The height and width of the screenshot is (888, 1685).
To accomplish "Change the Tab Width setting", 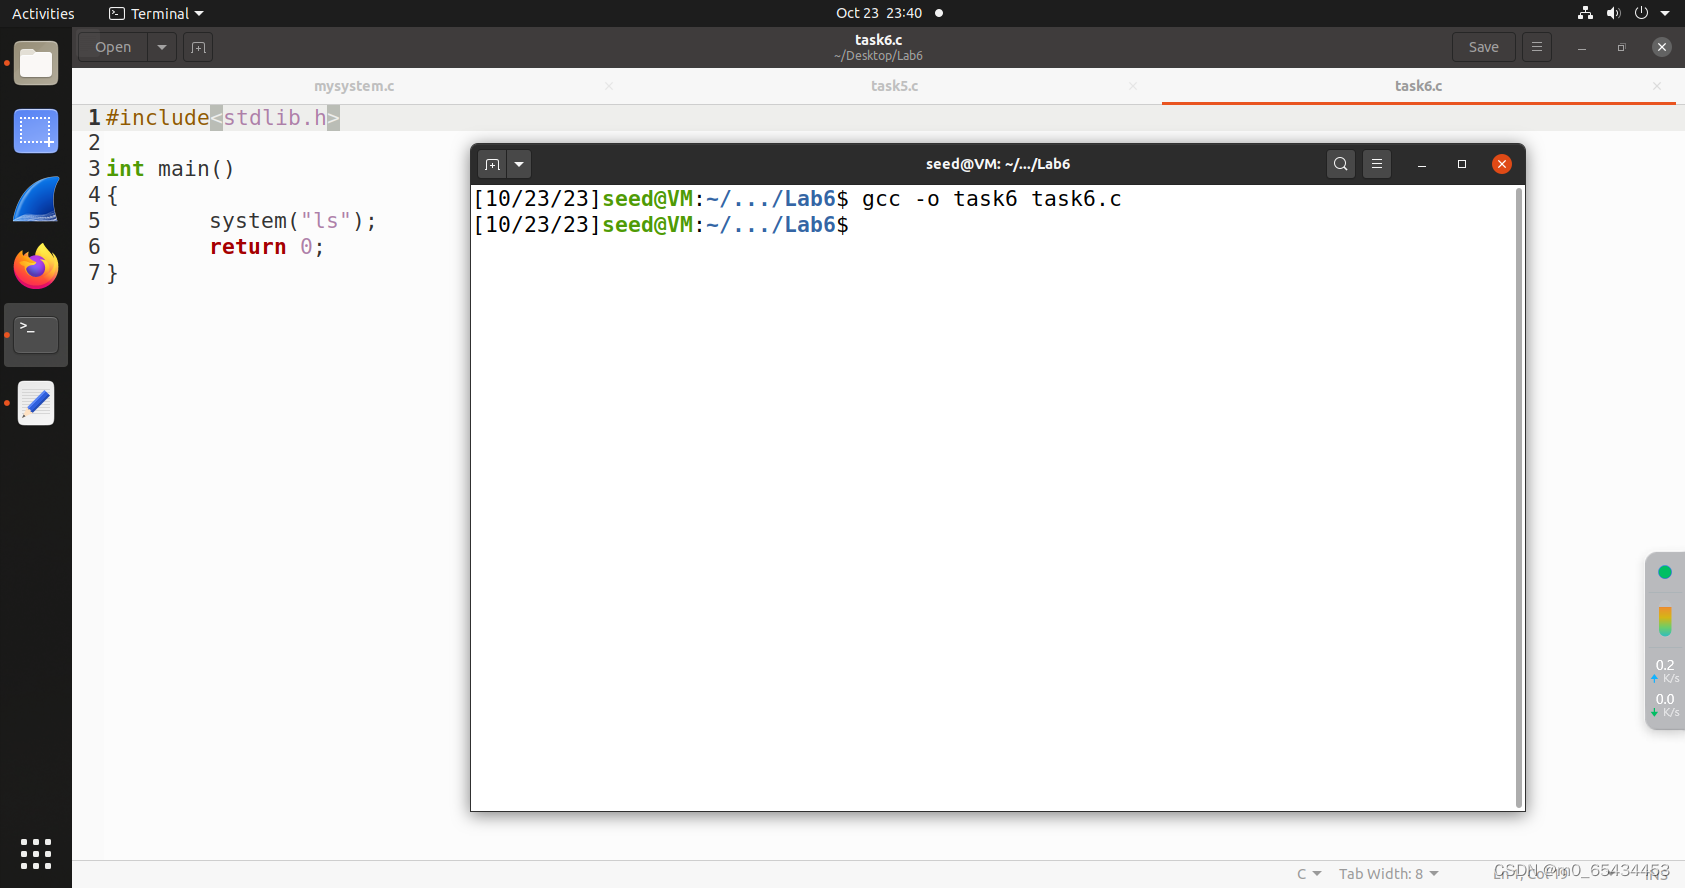I will pos(1389,874).
